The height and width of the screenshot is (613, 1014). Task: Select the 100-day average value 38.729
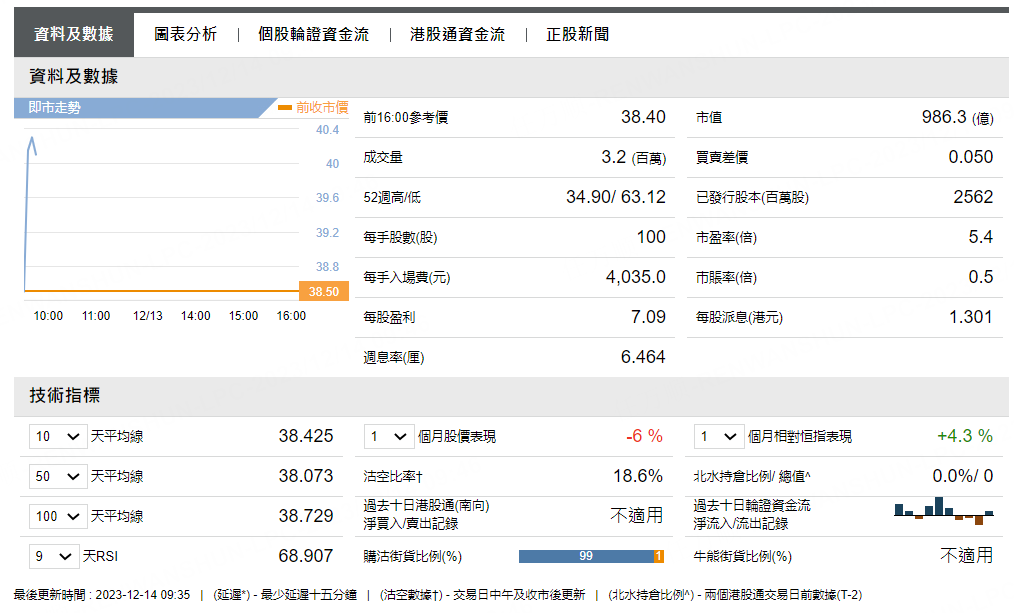click(306, 517)
